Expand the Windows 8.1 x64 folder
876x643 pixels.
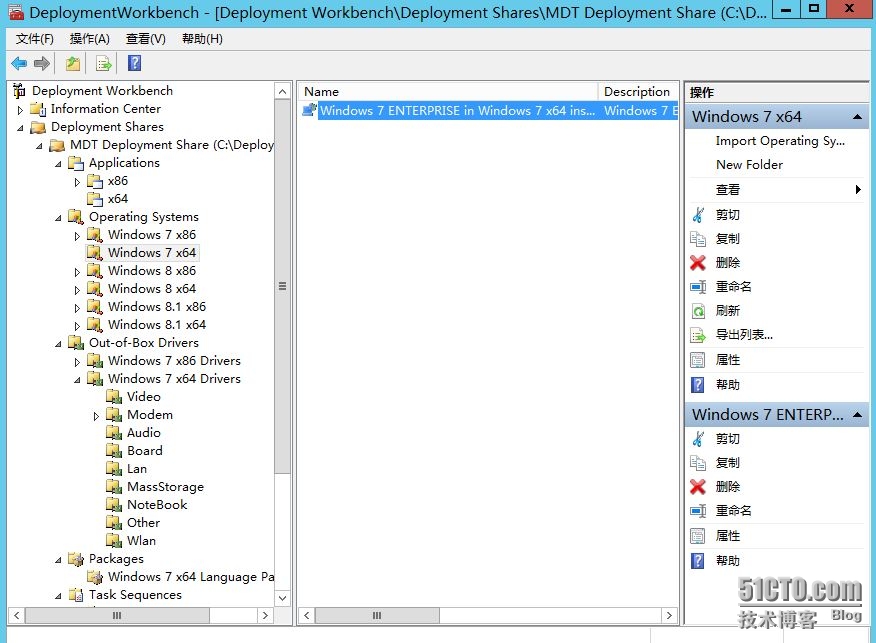(78, 326)
